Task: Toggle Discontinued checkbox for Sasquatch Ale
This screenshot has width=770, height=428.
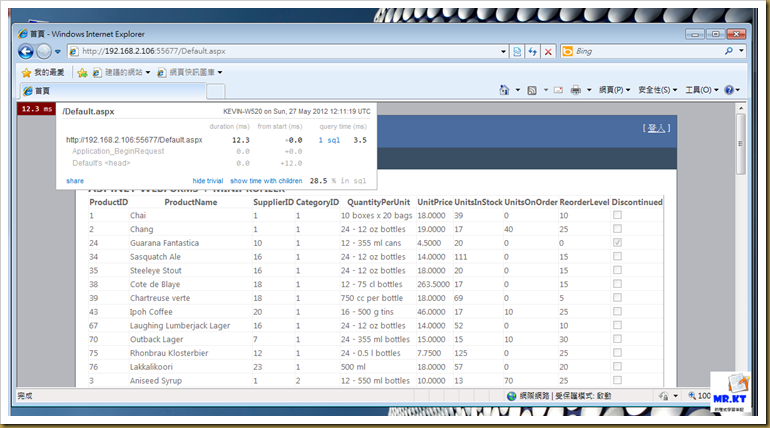Action: pos(617,256)
